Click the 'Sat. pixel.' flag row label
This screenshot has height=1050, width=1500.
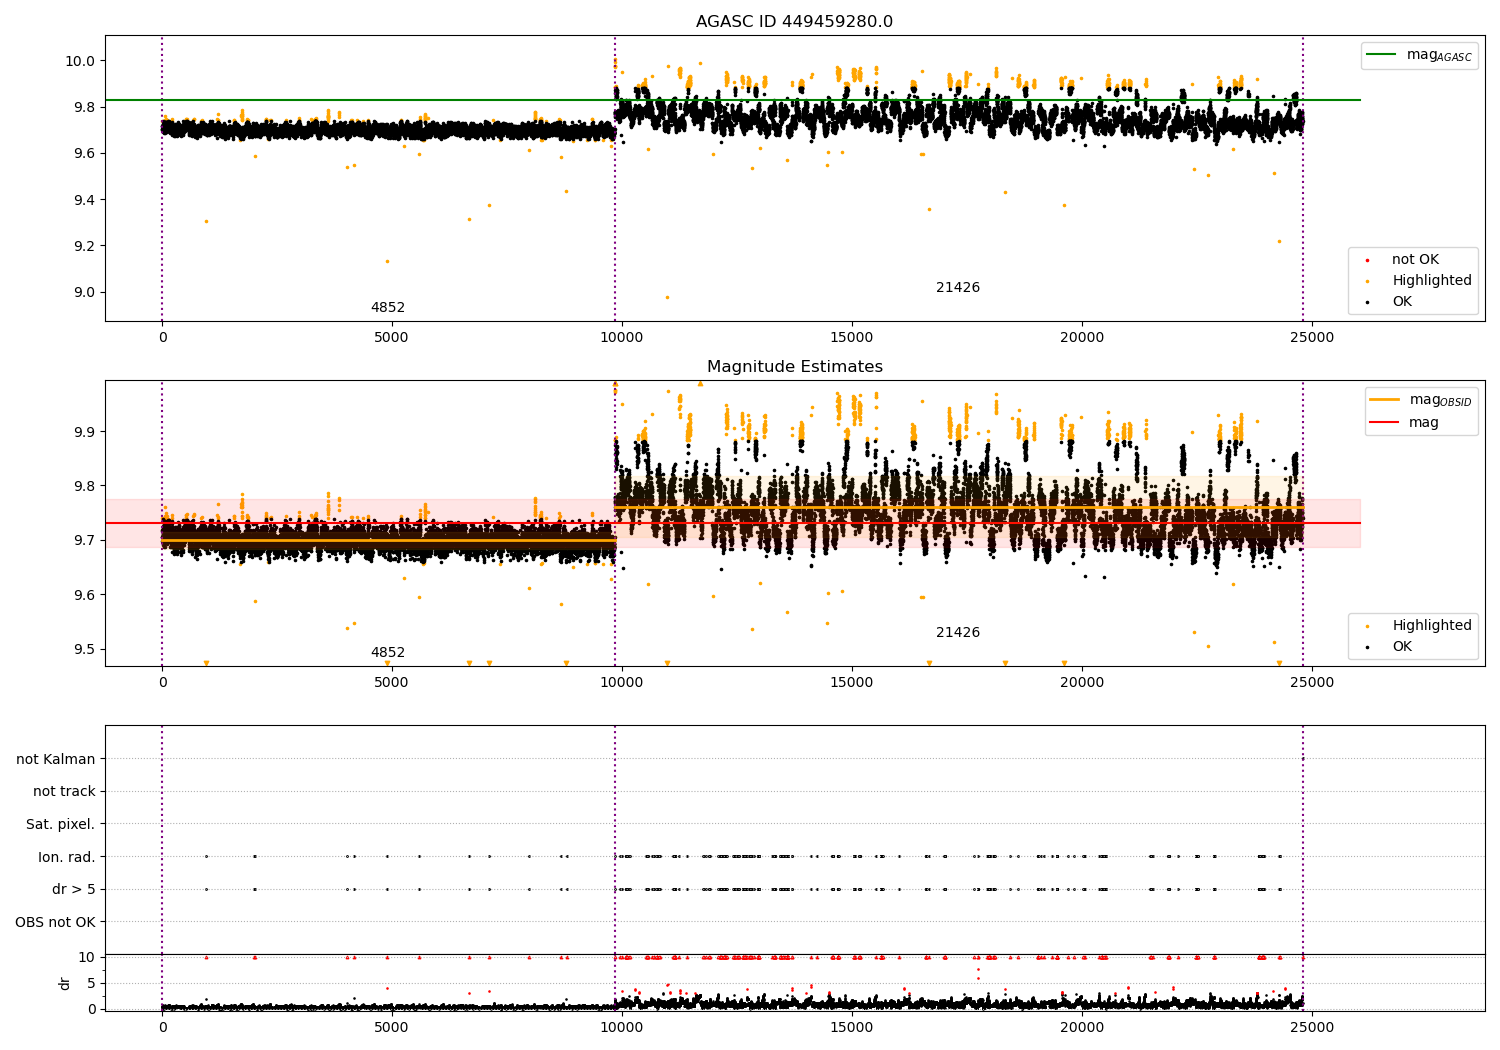(60, 824)
